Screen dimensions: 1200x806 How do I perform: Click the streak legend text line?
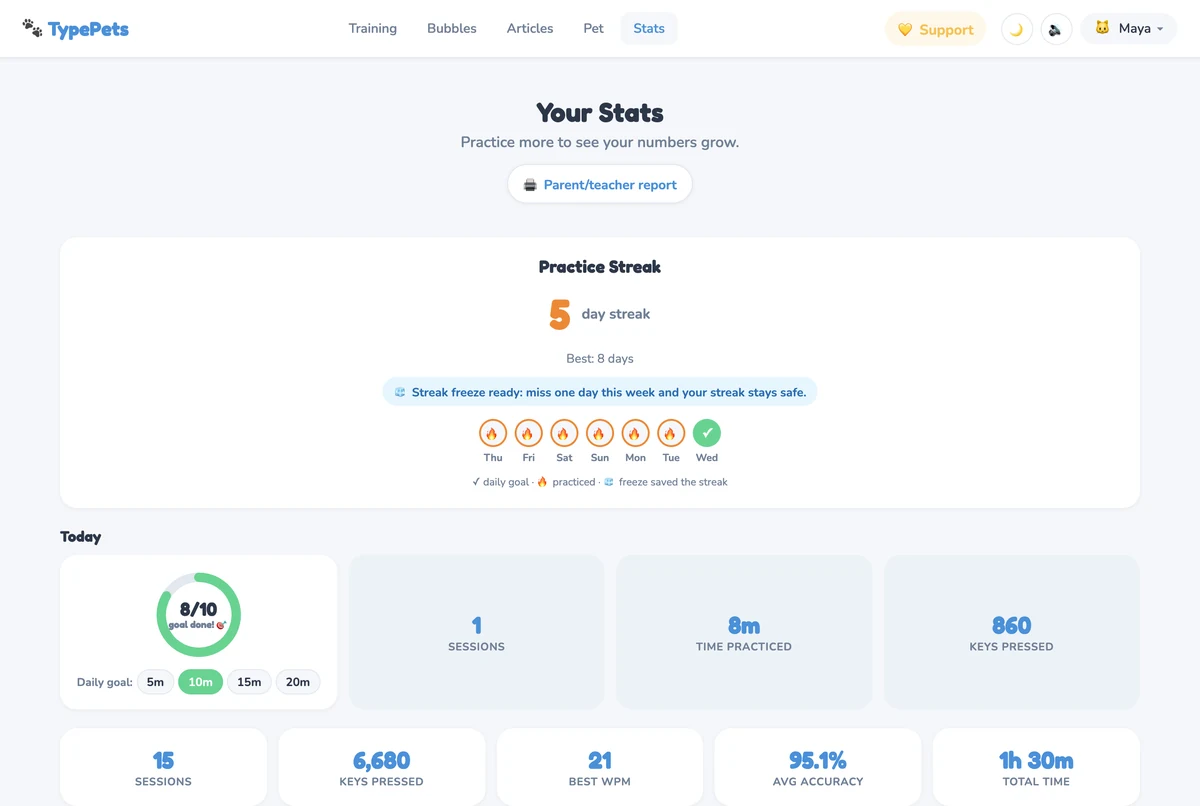(x=600, y=482)
